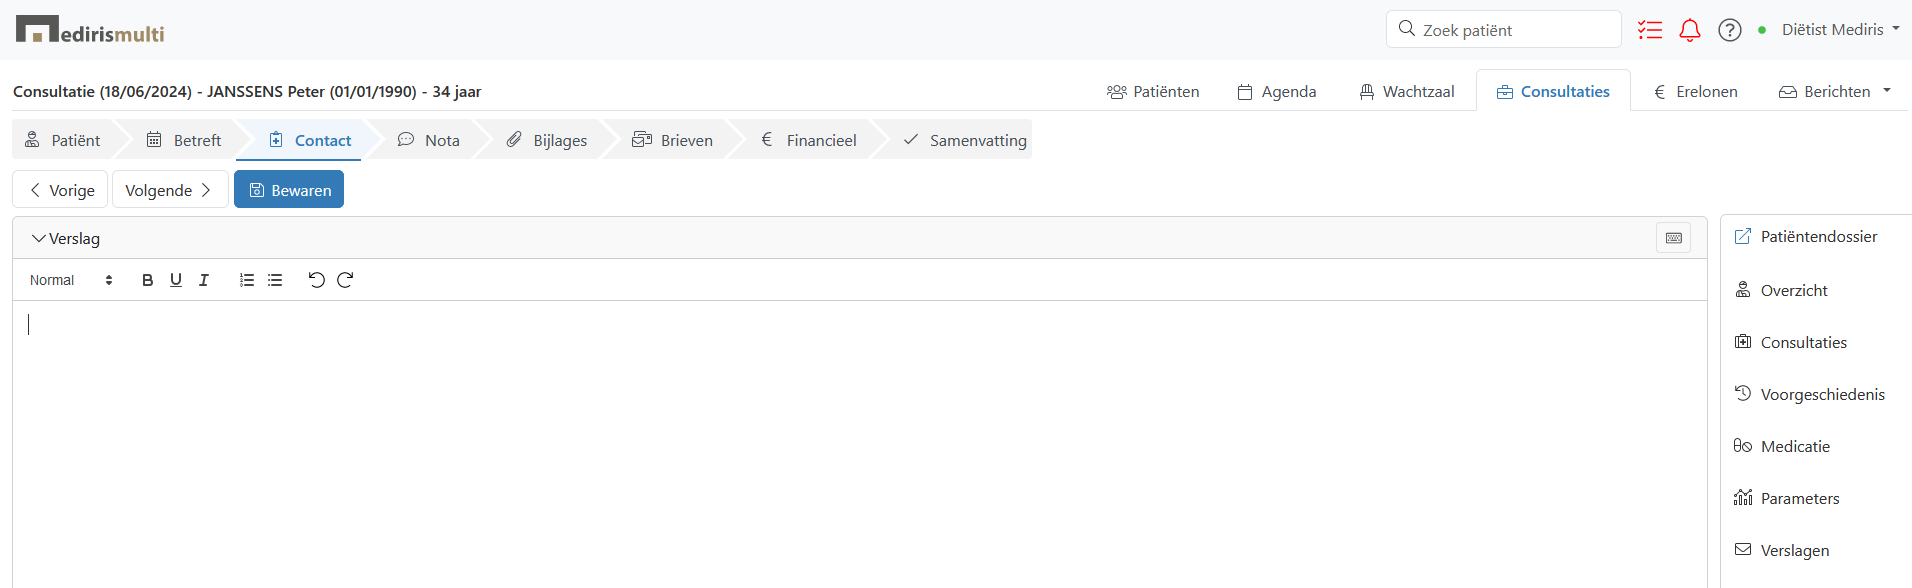The height and width of the screenshot is (588, 1912).
Task: Click the Bewaren button
Action: click(289, 190)
